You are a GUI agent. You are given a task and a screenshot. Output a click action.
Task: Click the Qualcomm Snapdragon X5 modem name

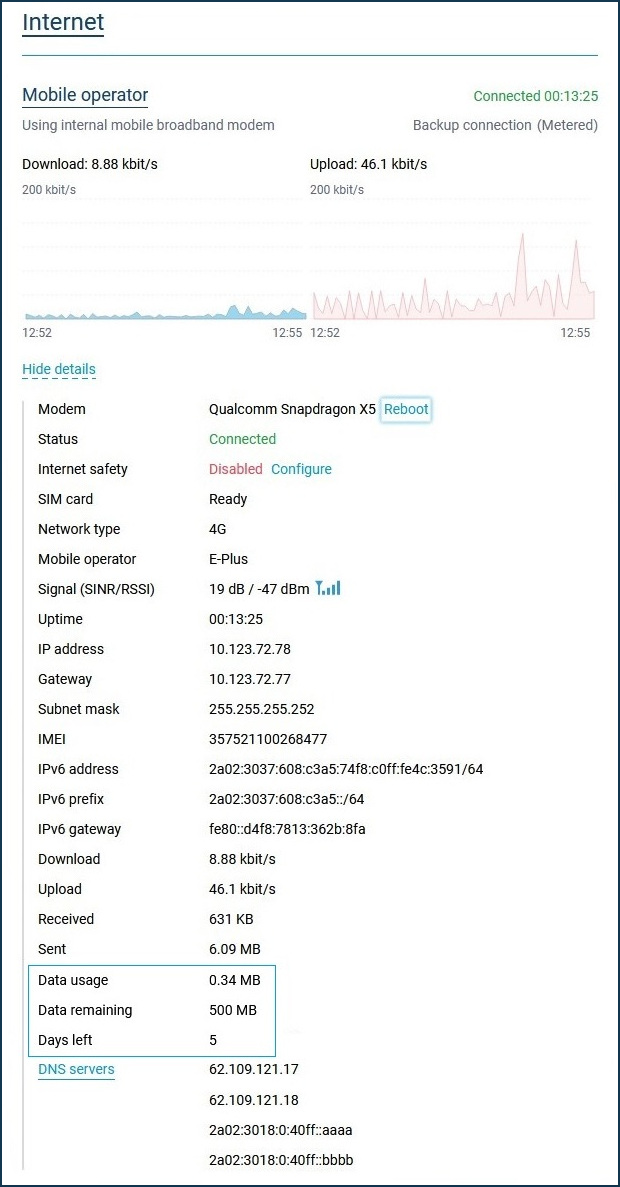pyautogui.click(x=292, y=410)
